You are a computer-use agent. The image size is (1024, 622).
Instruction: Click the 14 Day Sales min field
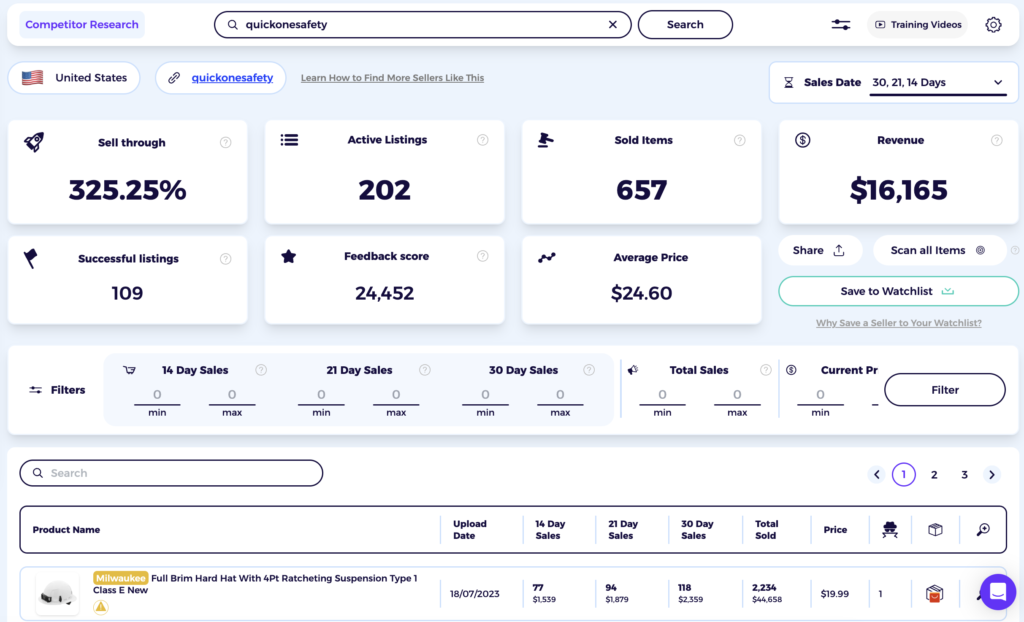point(157,395)
